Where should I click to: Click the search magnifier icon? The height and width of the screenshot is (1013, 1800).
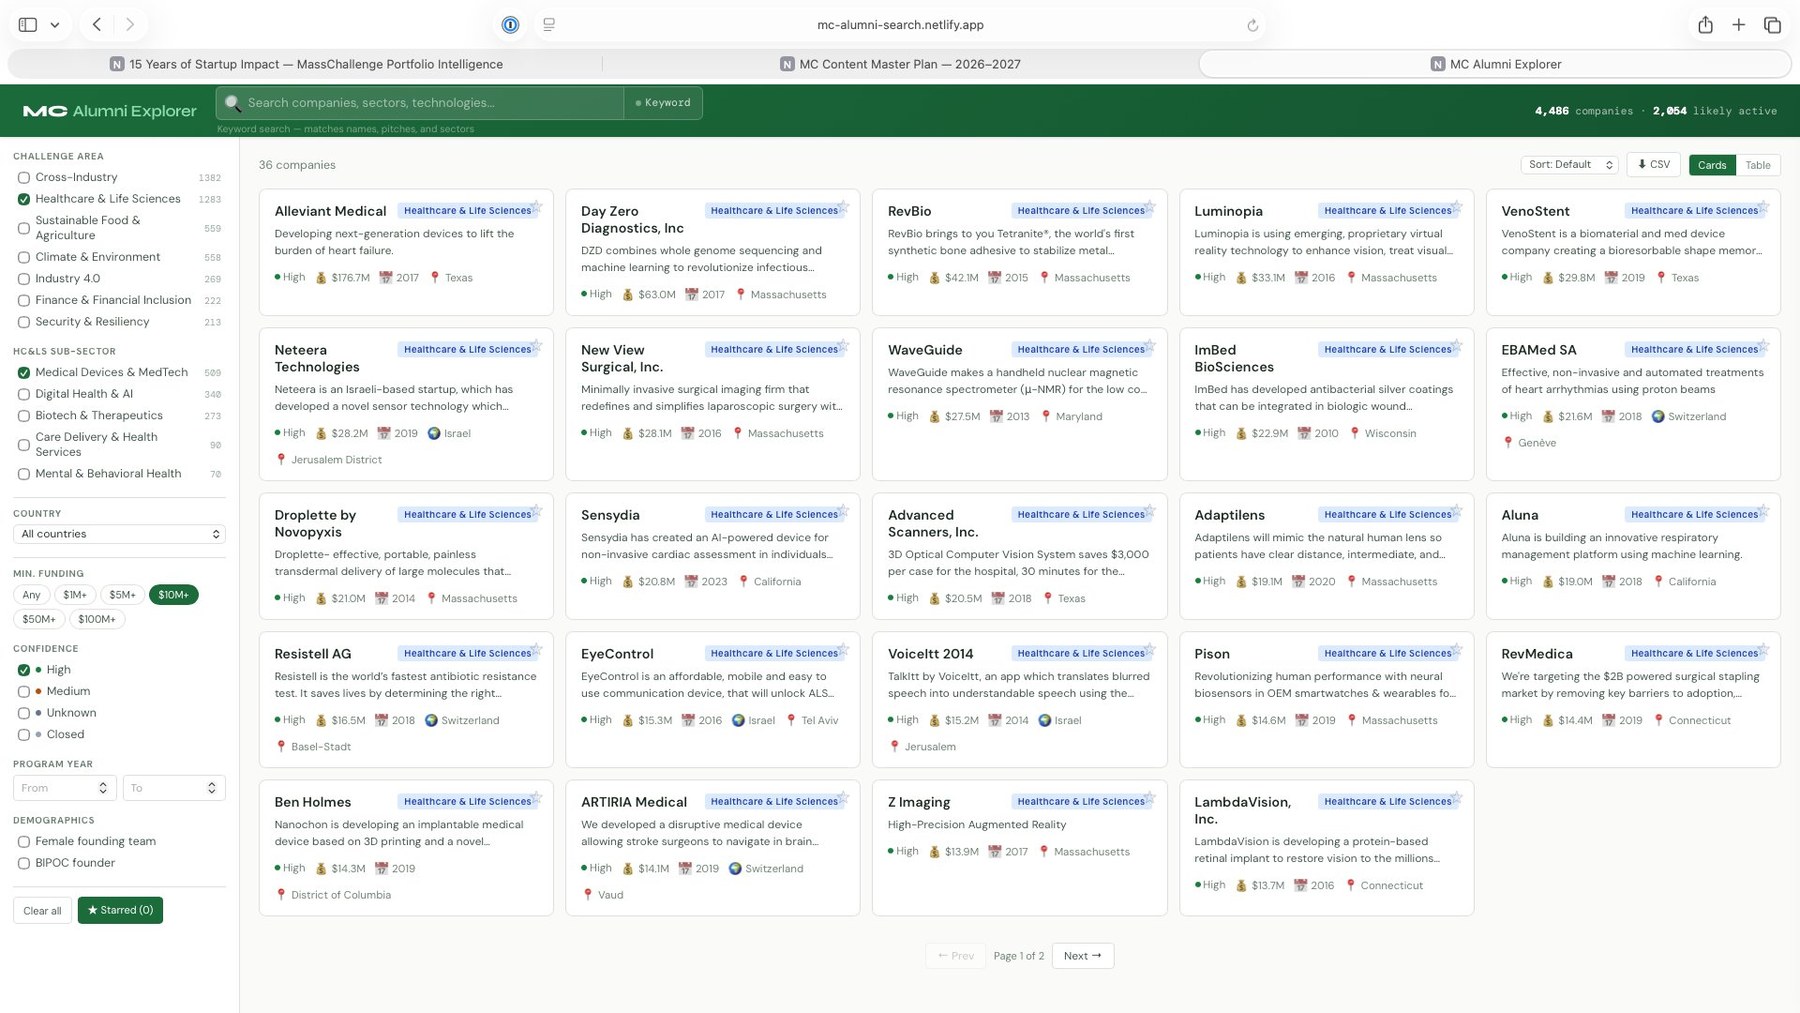[x=233, y=103]
